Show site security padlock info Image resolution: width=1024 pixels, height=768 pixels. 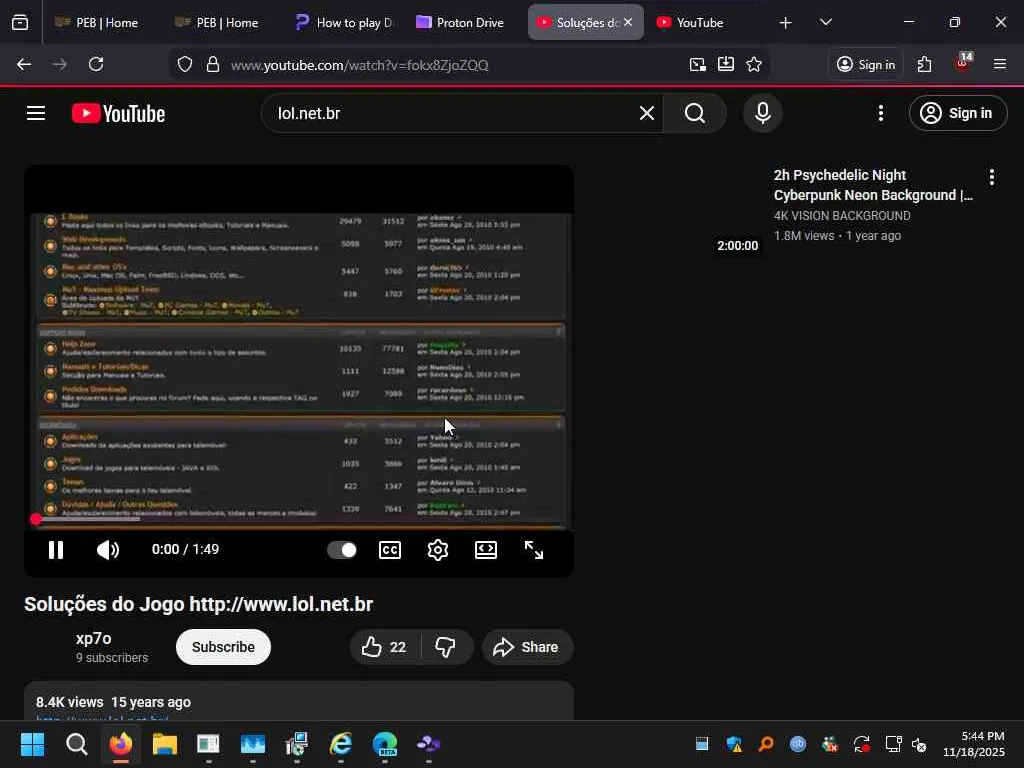212,65
